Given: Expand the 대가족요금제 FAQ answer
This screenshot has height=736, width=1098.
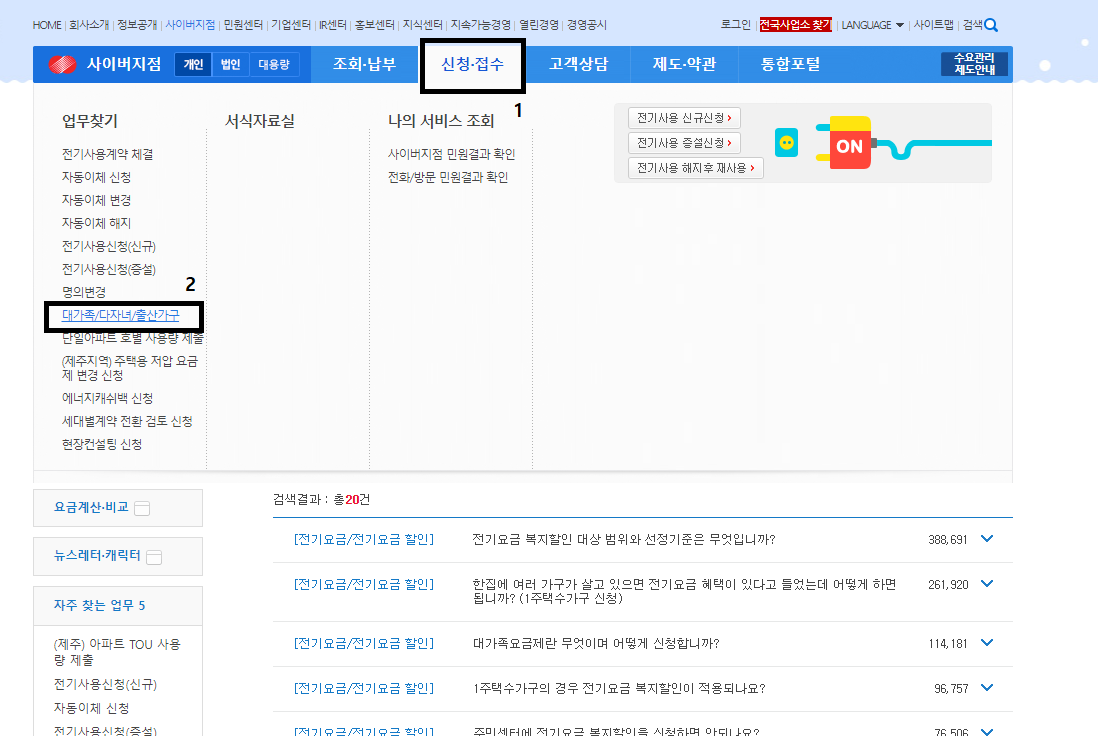Looking at the screenshot, I should click(x=987, y=643).
